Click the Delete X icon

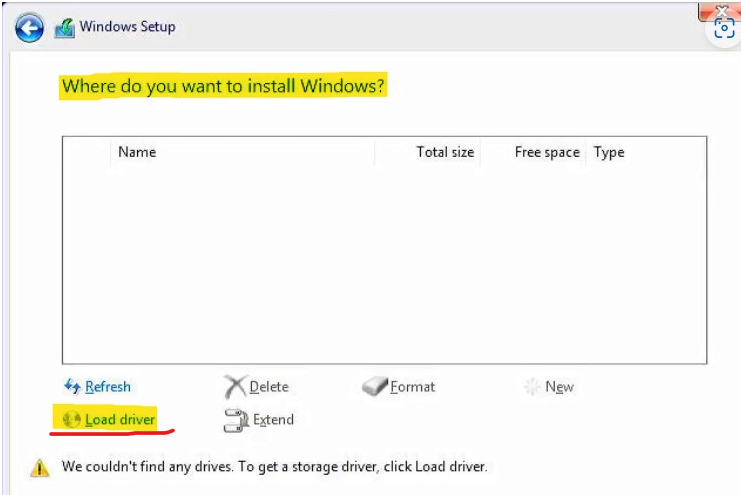[x=235, y=387]
